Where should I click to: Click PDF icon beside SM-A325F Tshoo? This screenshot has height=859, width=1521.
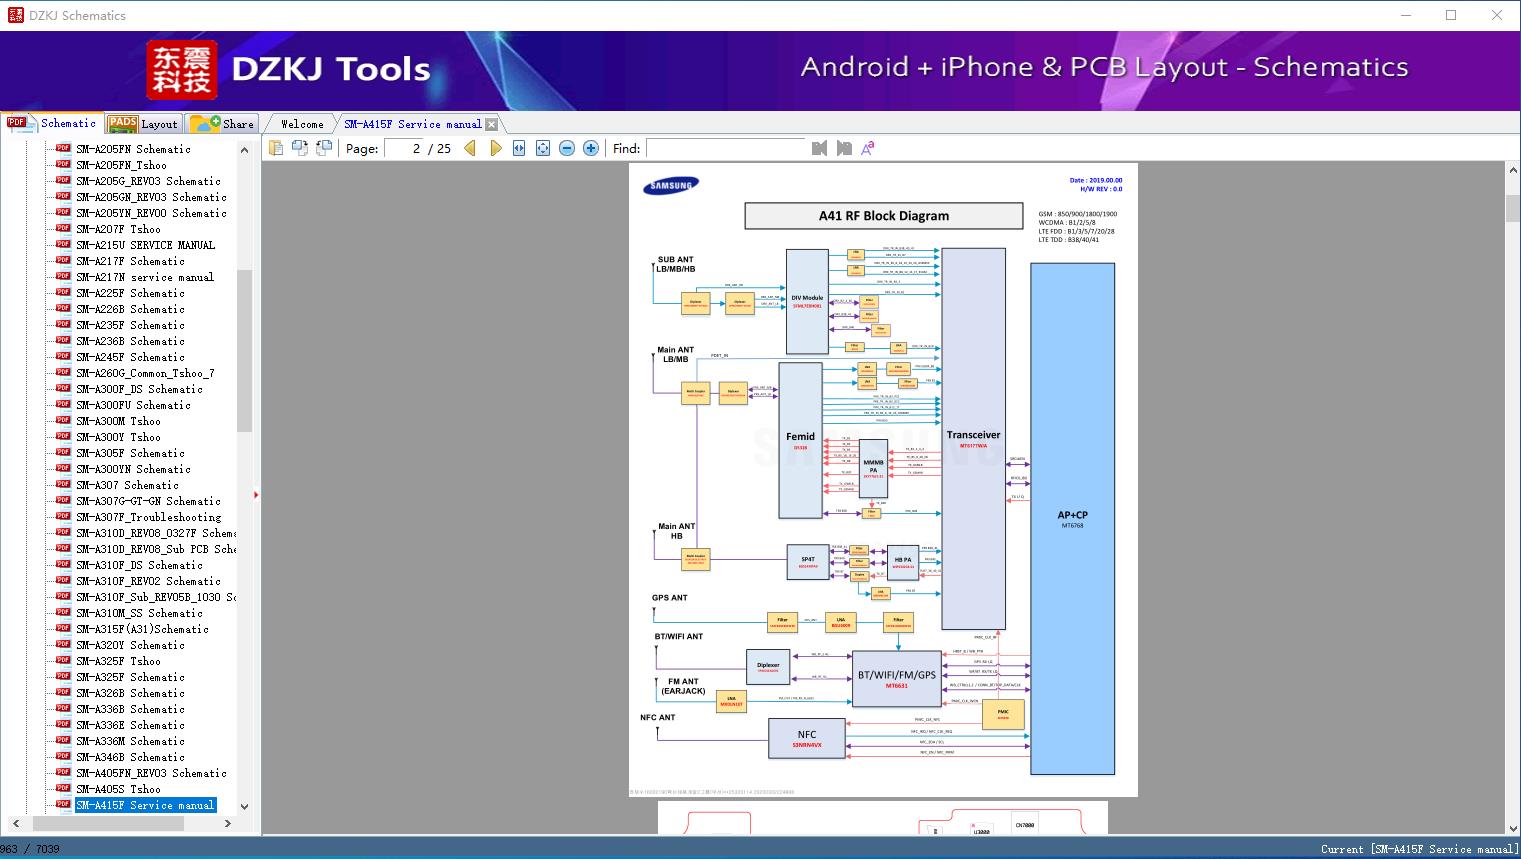63,661
